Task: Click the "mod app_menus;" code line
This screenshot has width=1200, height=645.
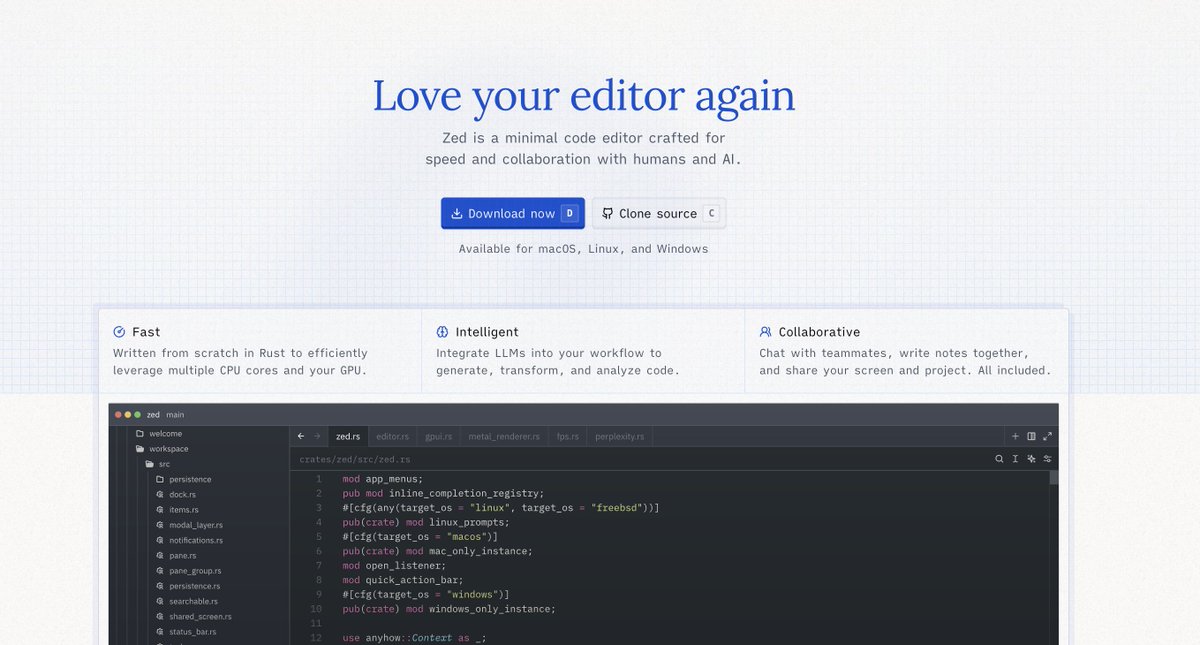Action: click(383, 479)
